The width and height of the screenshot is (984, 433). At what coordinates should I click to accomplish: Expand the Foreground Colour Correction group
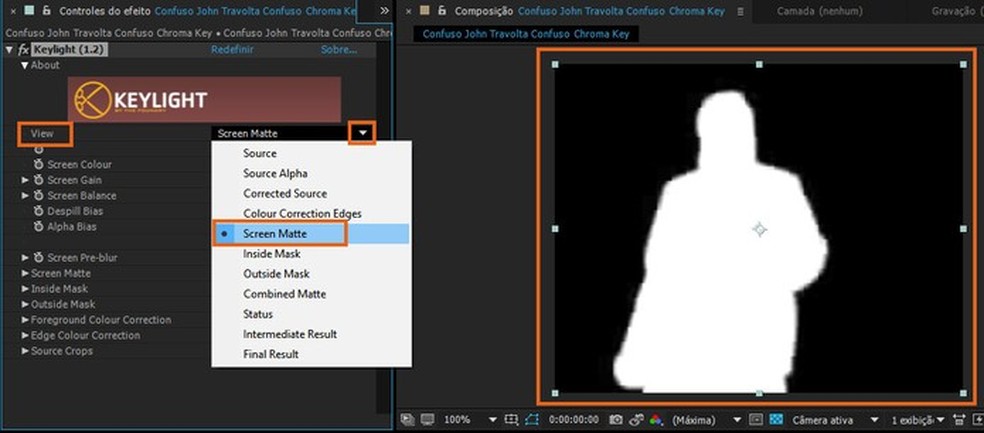click(26, 320)
